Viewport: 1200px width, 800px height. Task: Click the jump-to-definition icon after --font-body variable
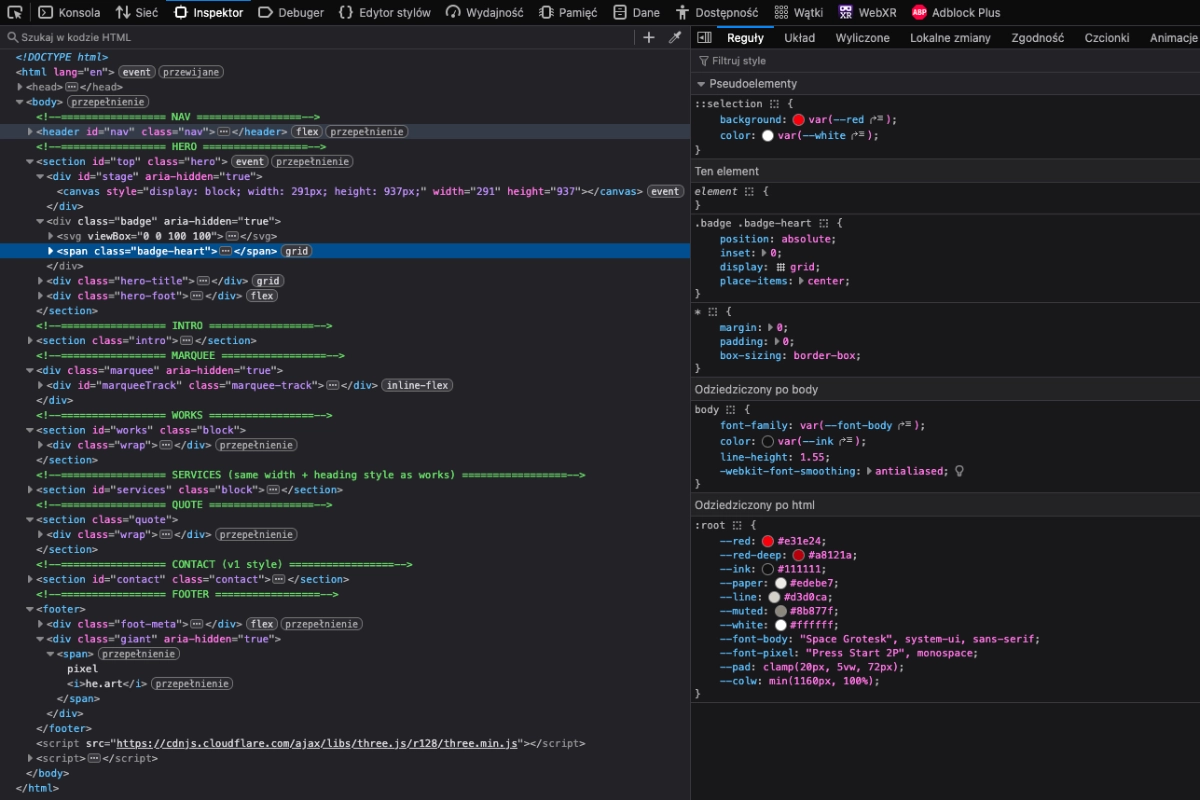coord(904,425)
